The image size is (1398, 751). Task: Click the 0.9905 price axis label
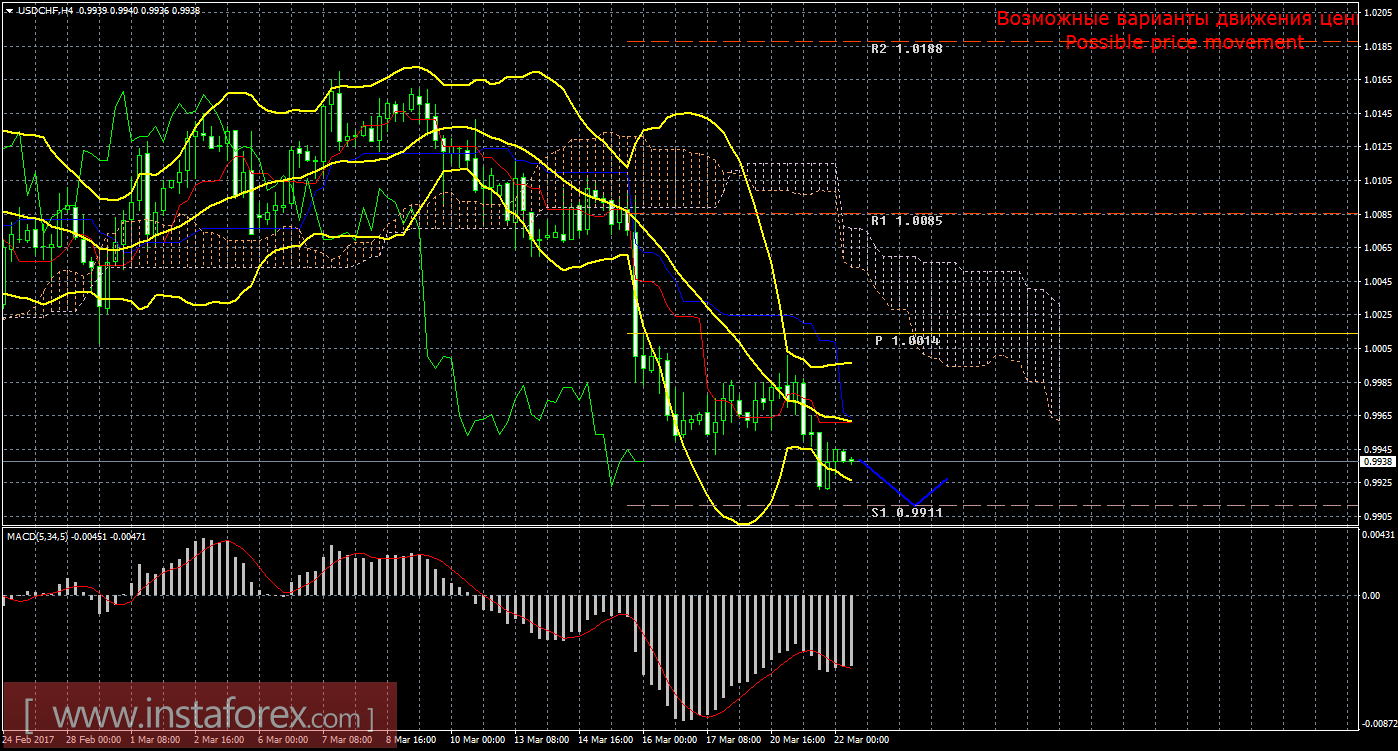pyautogui.click(x=1376, y=517)
